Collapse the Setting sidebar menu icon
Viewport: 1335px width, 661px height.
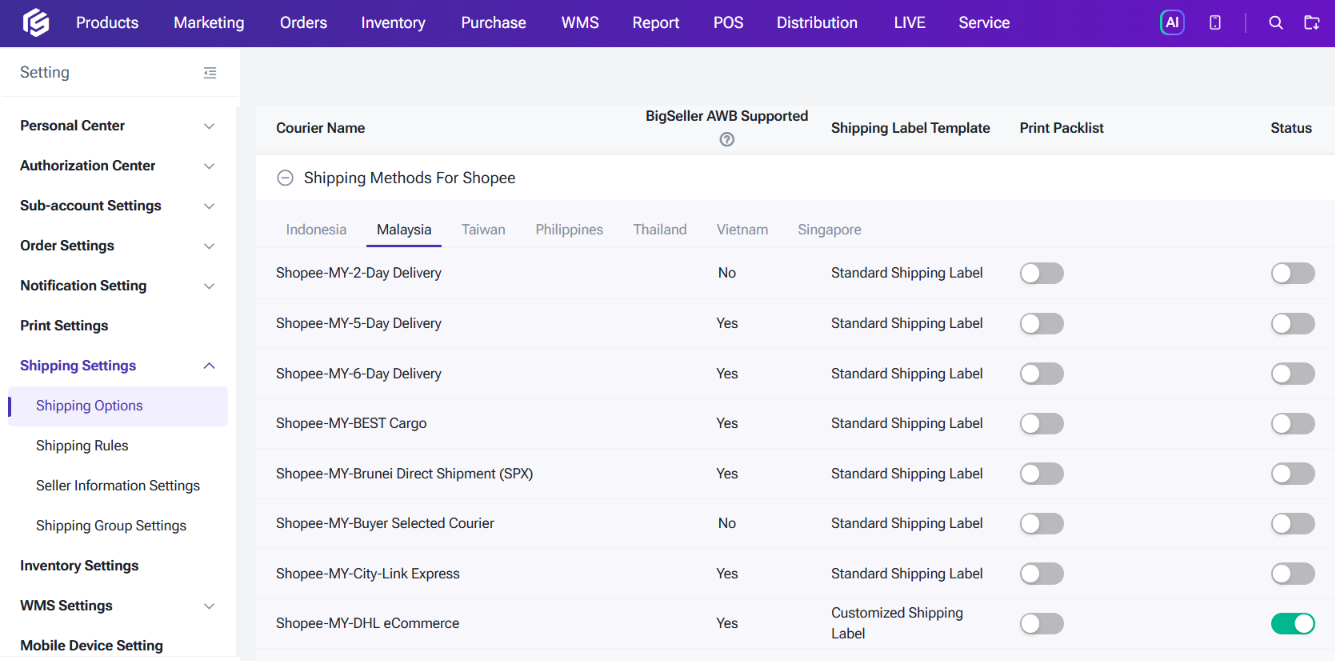[x=210, y=73]
